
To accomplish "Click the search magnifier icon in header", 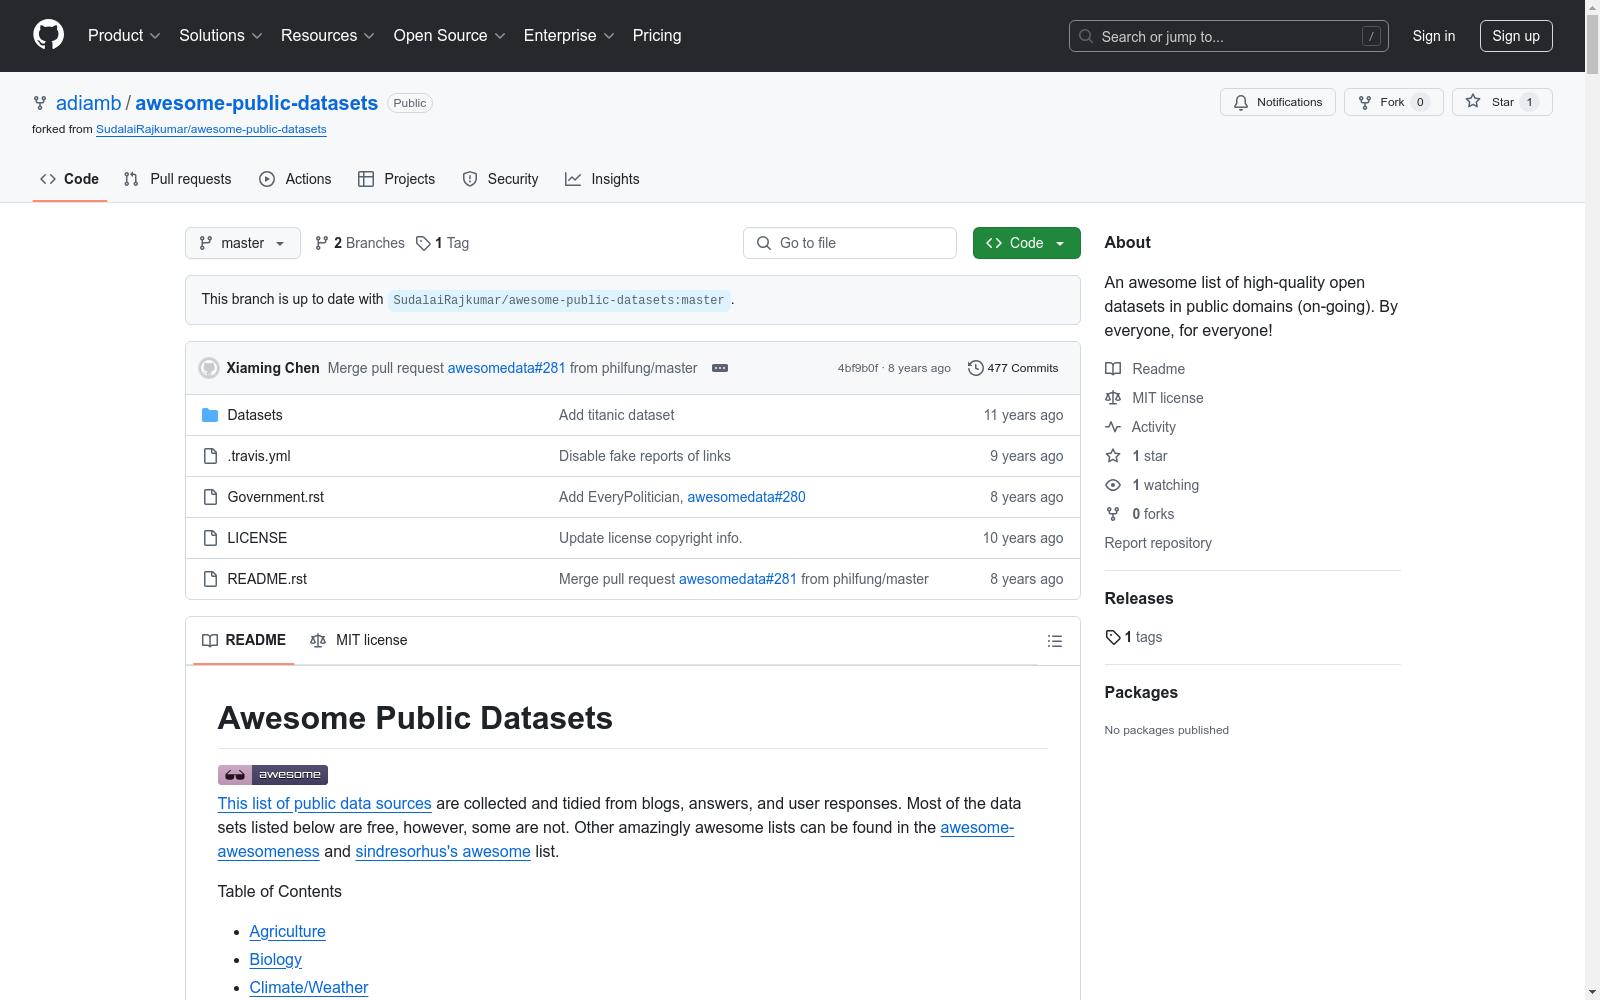I will [x=1086, y=36].
